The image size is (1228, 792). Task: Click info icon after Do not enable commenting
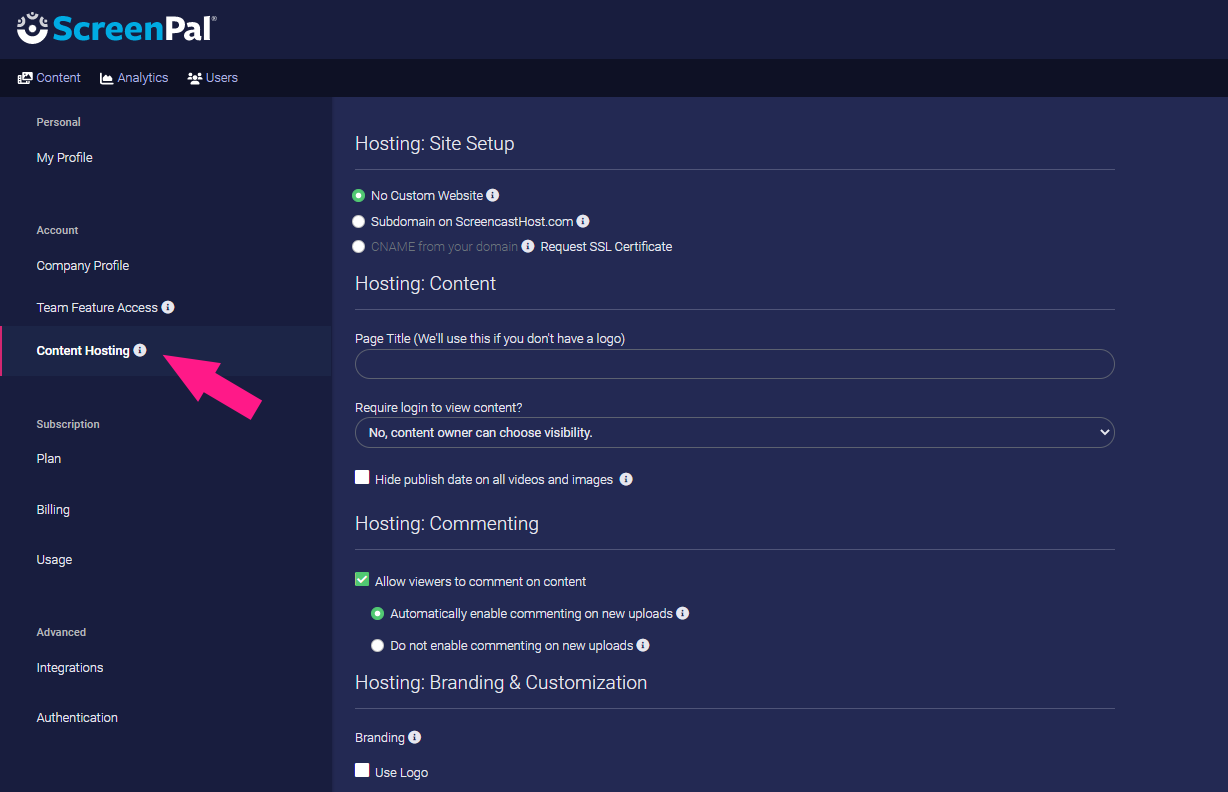(643, 645)
